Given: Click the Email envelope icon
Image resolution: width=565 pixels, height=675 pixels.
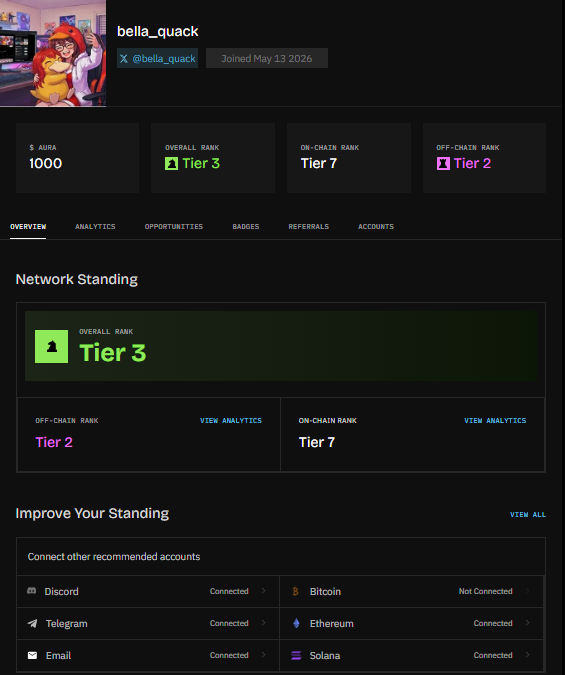Looking at the screenshot, I should (x=32, y=655).
